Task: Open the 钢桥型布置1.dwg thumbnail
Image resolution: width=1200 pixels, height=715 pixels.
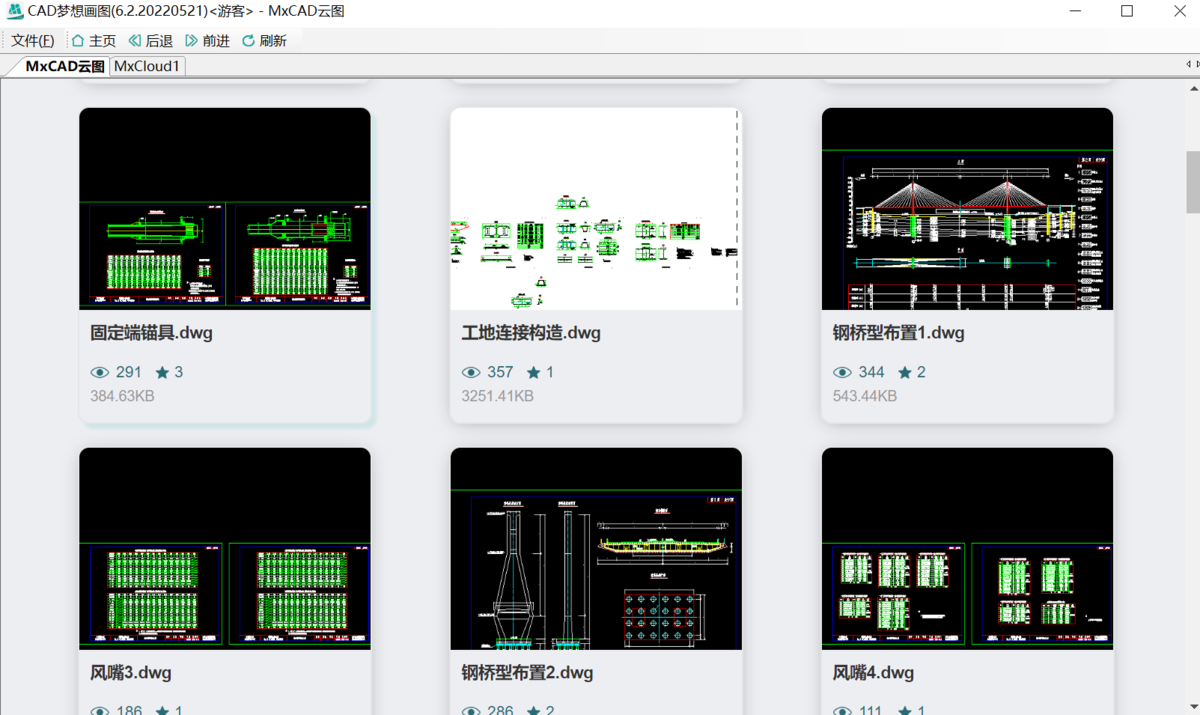Action: 967,209
